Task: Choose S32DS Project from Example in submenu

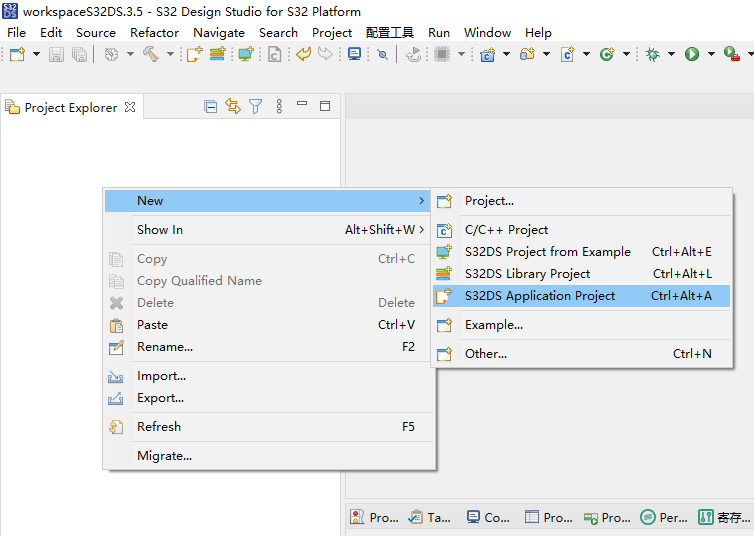Action: [x=581, y=251]
